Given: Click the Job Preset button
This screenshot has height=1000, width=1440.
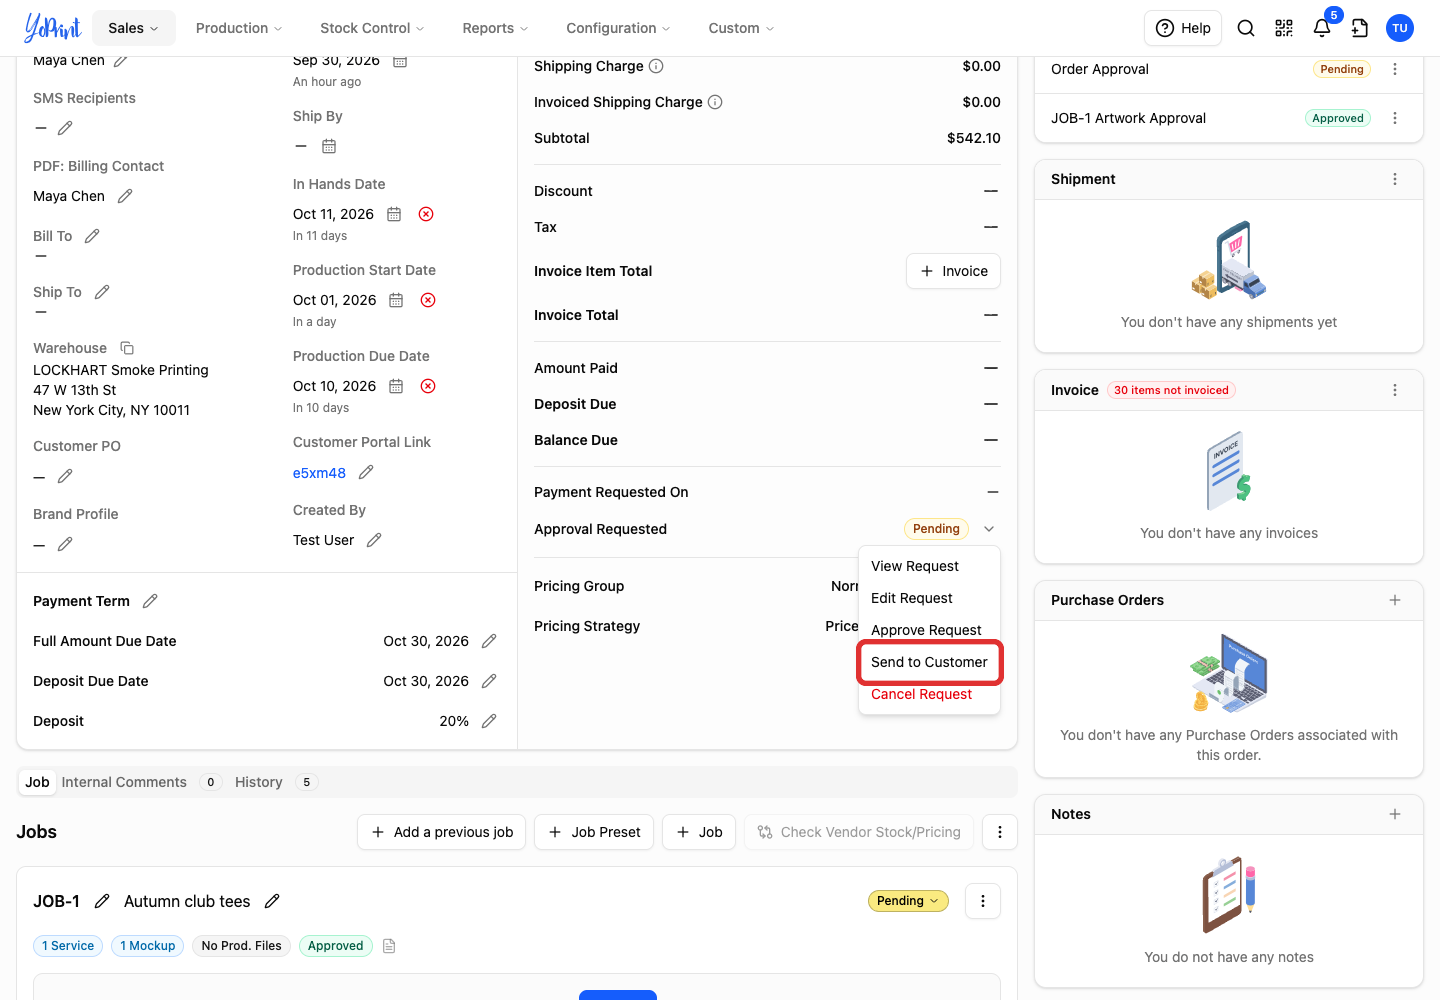Looking at the screenshot, I should [x=594, y=832].
